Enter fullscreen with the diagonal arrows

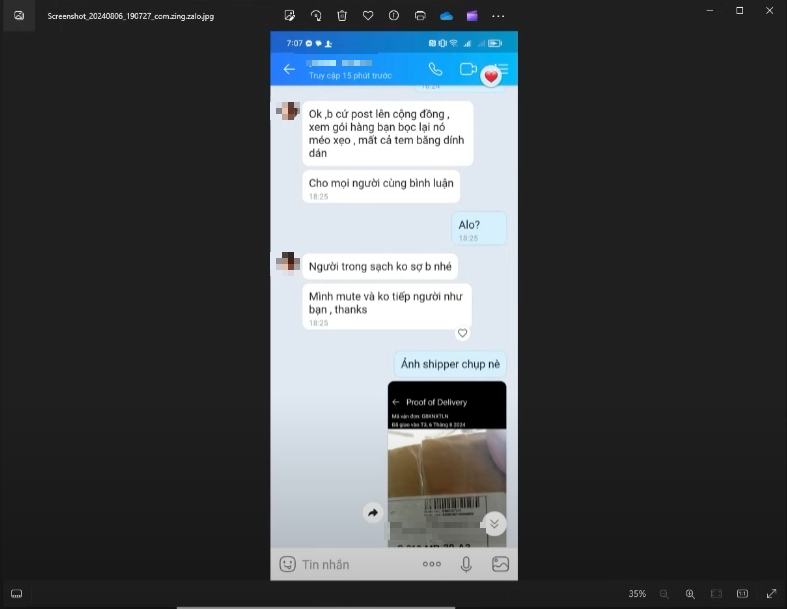point(771,594)
